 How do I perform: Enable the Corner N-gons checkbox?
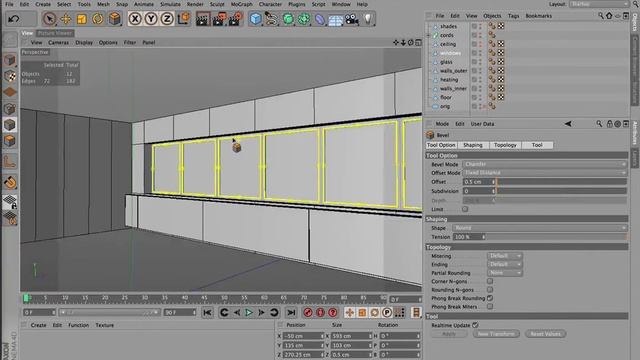[x=490, y=281]
